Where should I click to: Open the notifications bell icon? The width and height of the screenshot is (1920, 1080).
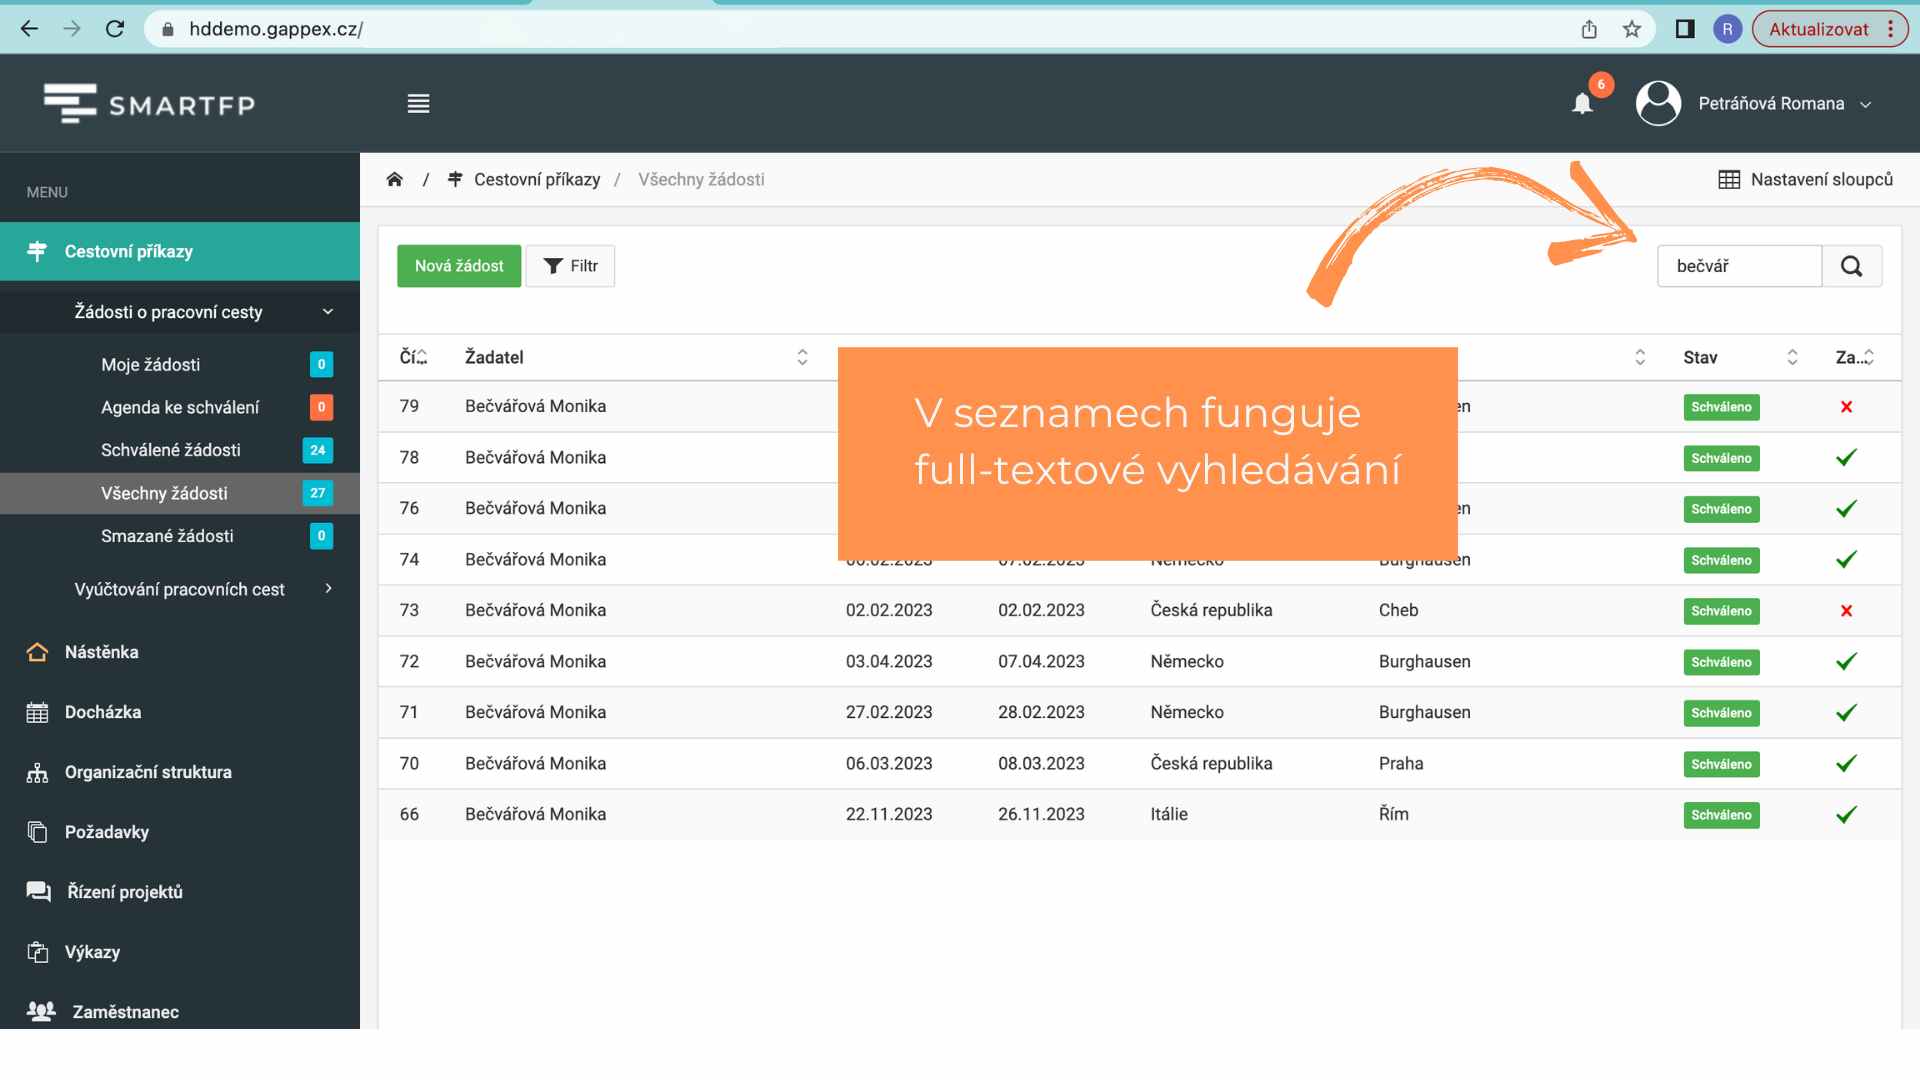click(1582, 104)
